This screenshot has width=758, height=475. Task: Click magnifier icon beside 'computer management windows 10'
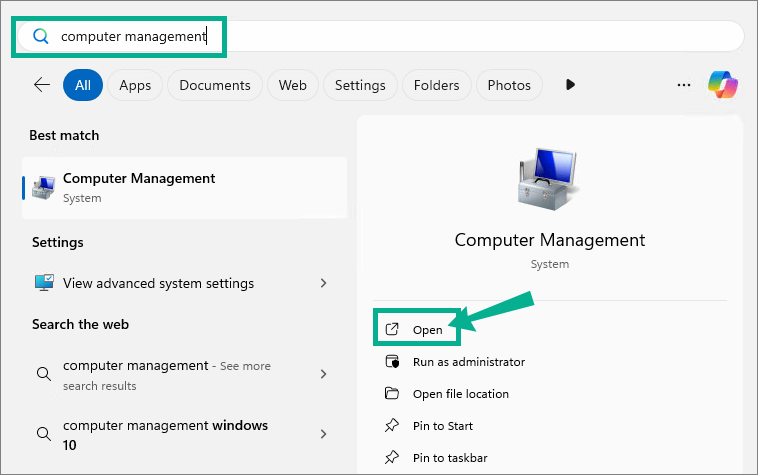coord(44,433)
